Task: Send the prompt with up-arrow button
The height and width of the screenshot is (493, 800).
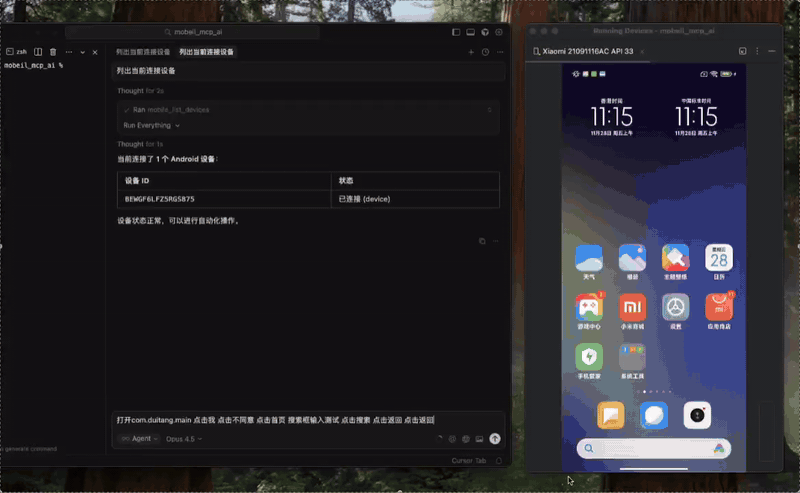Action: 495,439
